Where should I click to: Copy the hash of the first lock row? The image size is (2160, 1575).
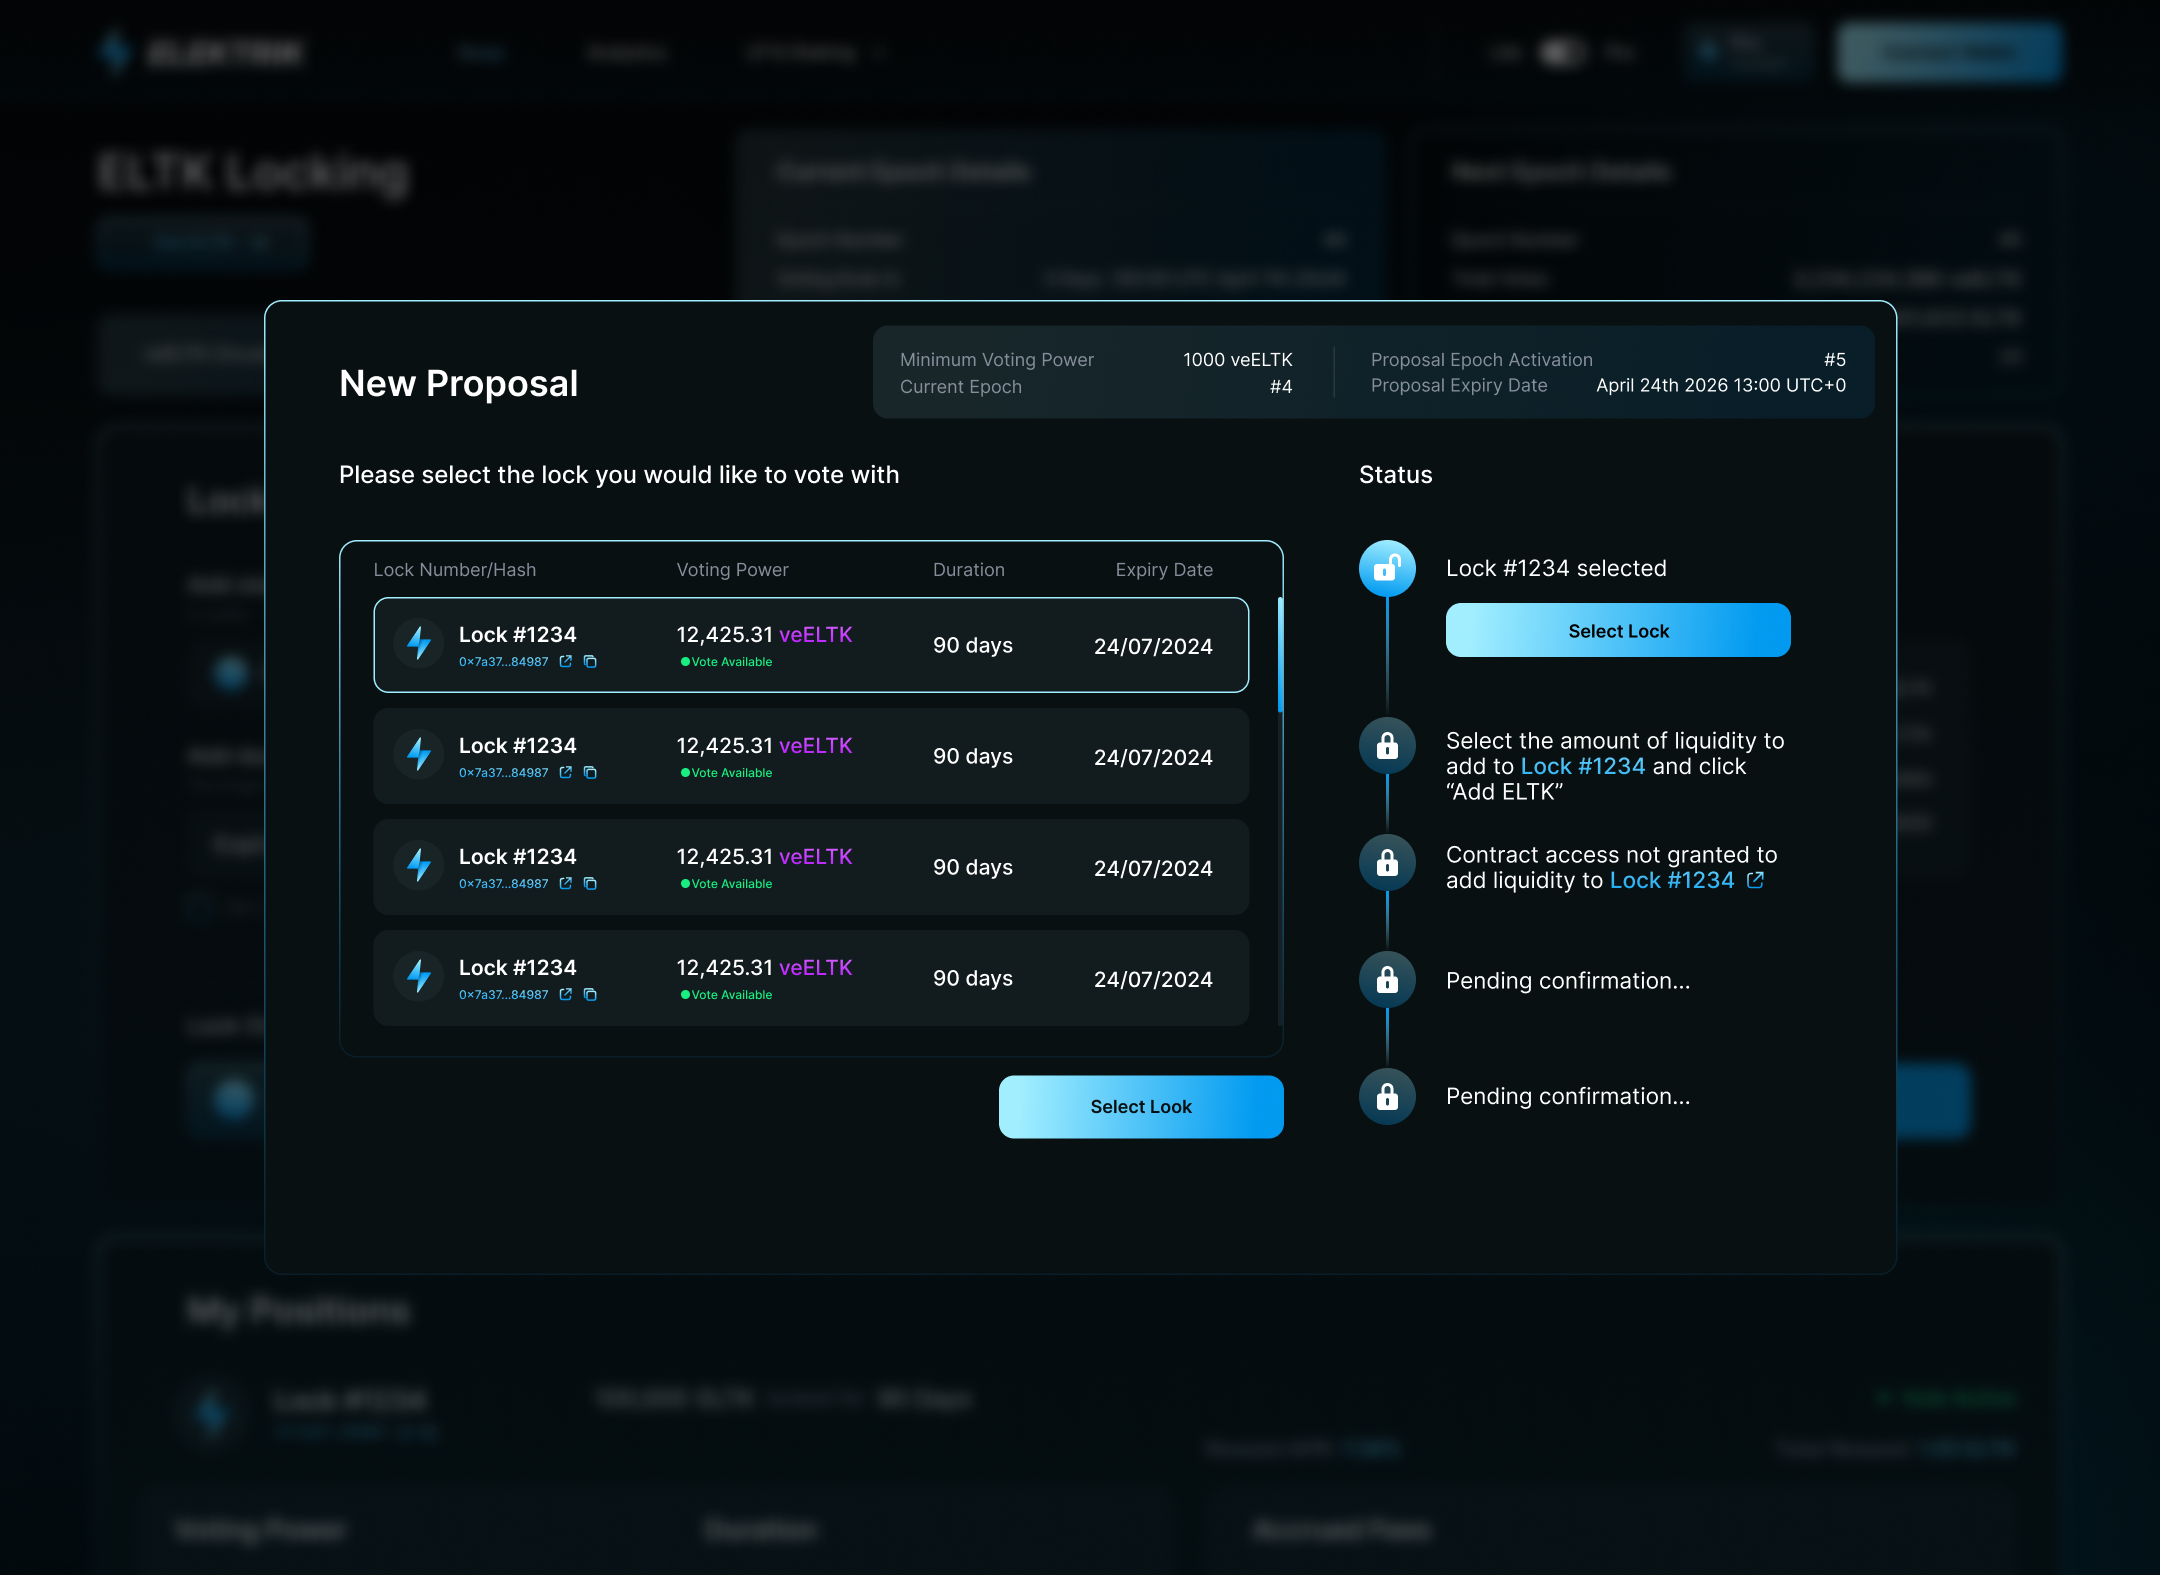(x=590, y=661)
